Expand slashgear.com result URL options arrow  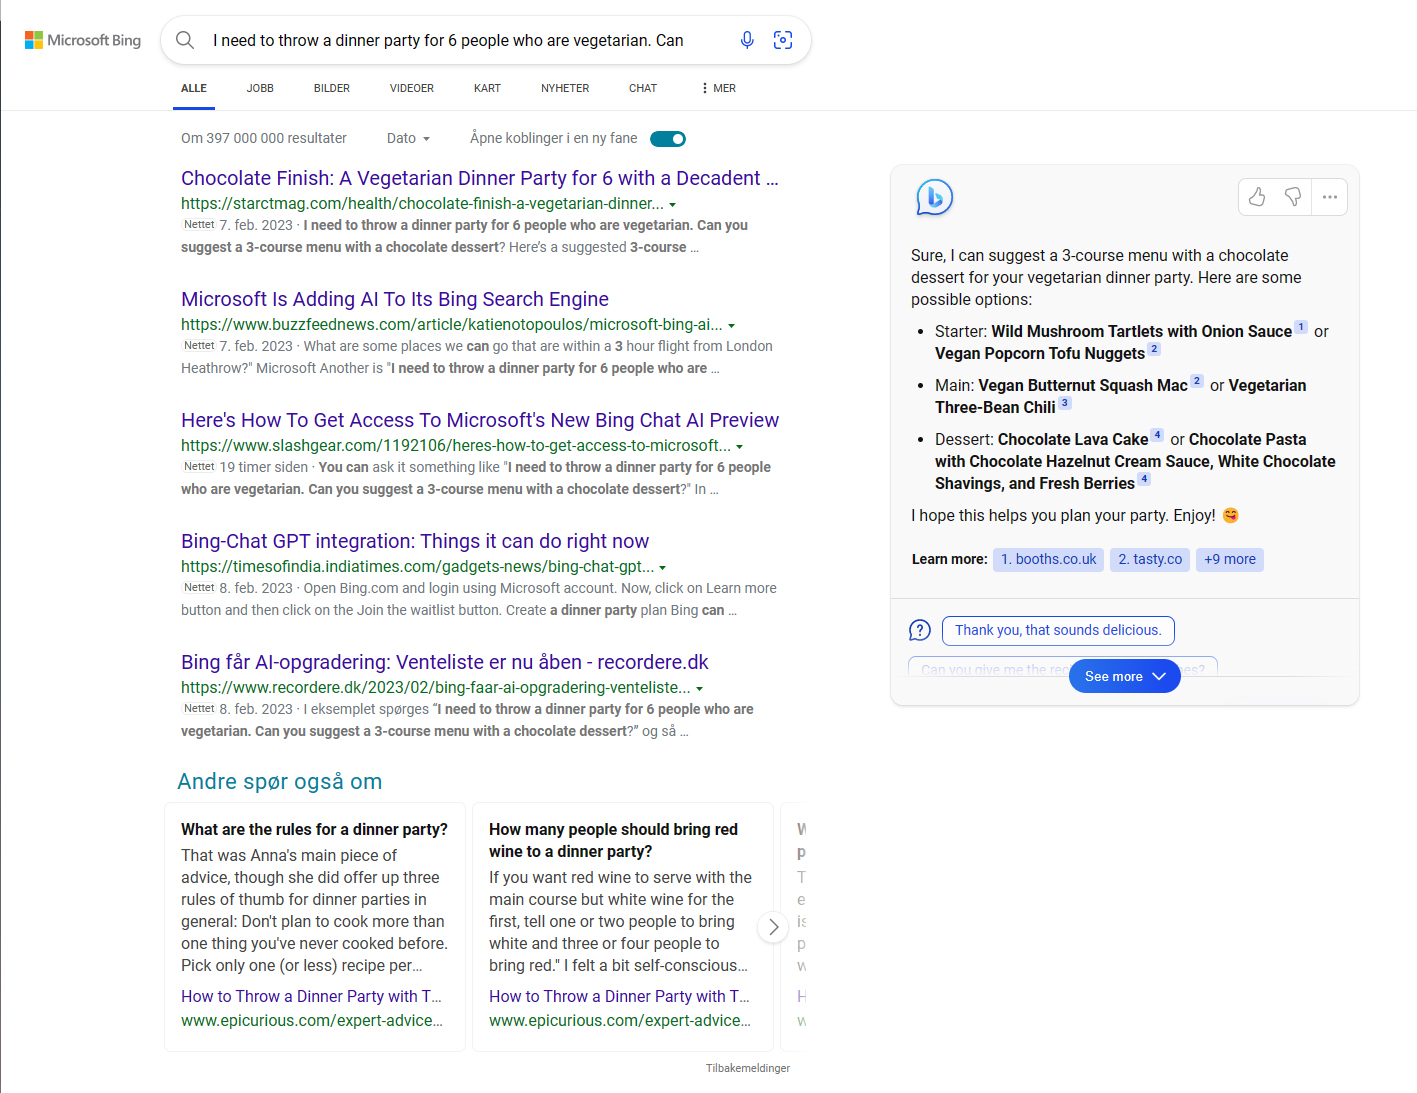click(740, 447)
